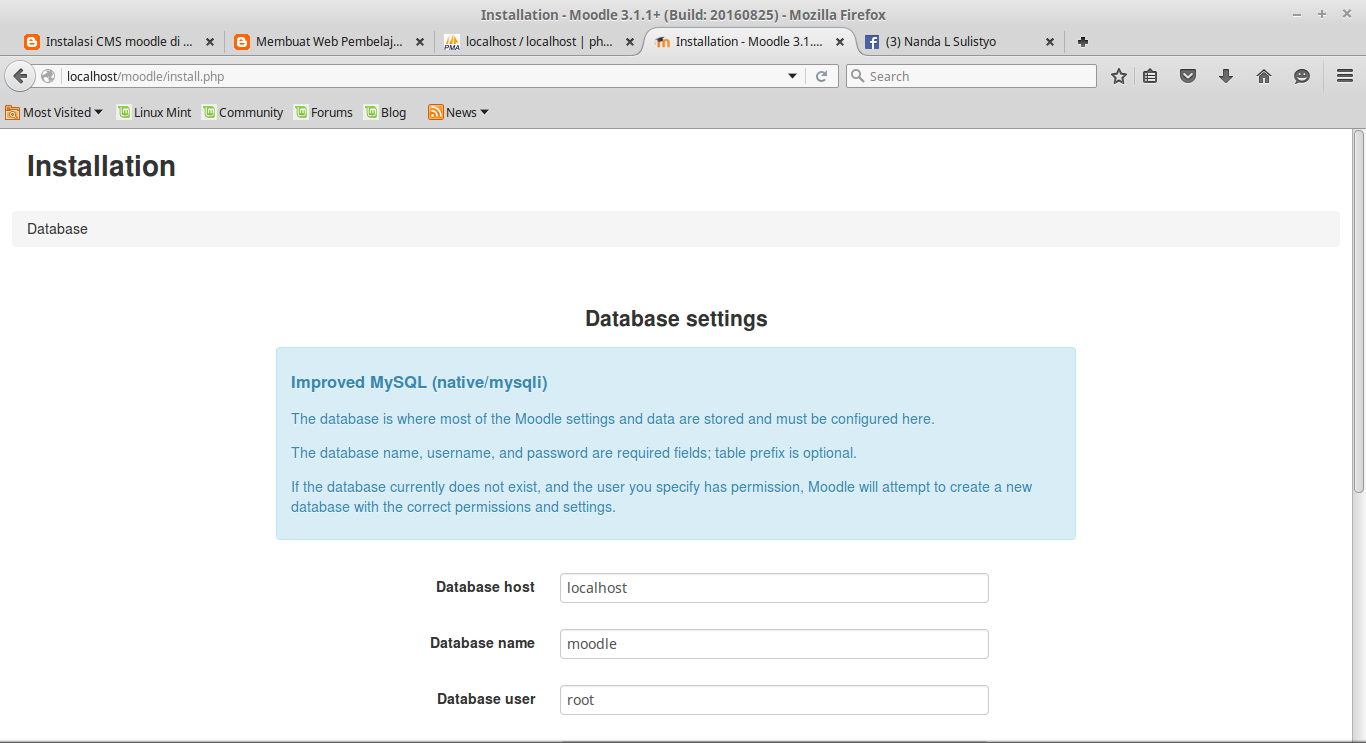Image resolution: width=1366 pixels, height=743 pixels.
Task: Click the Database name label
Action: pos(482,643)
